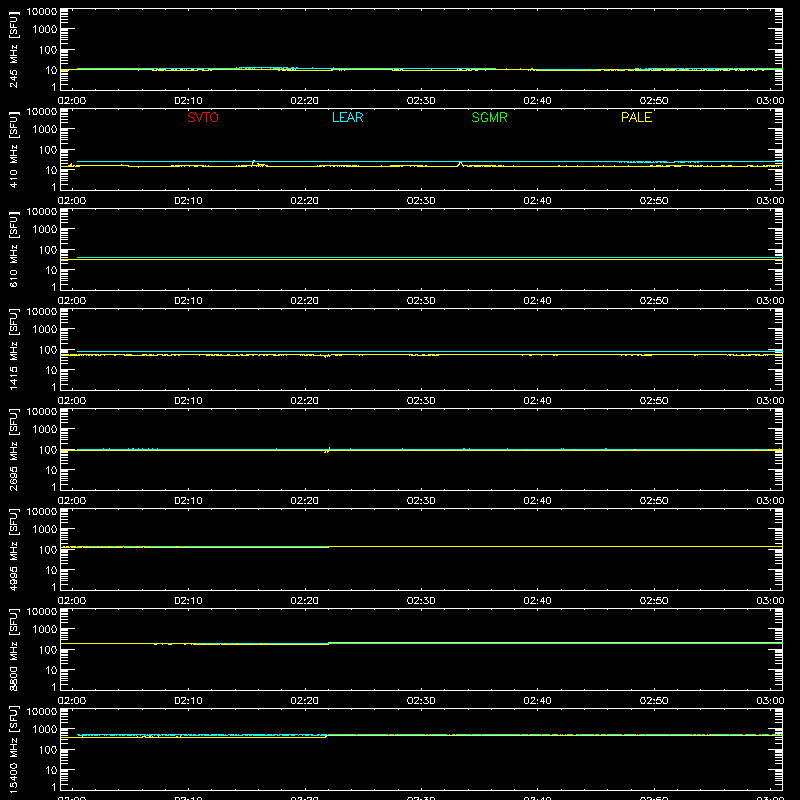Click the yellow dip near 02:22 in 2695 MHz plot
800x800 pixels.
pyautogui.click(x=327, y=450)
